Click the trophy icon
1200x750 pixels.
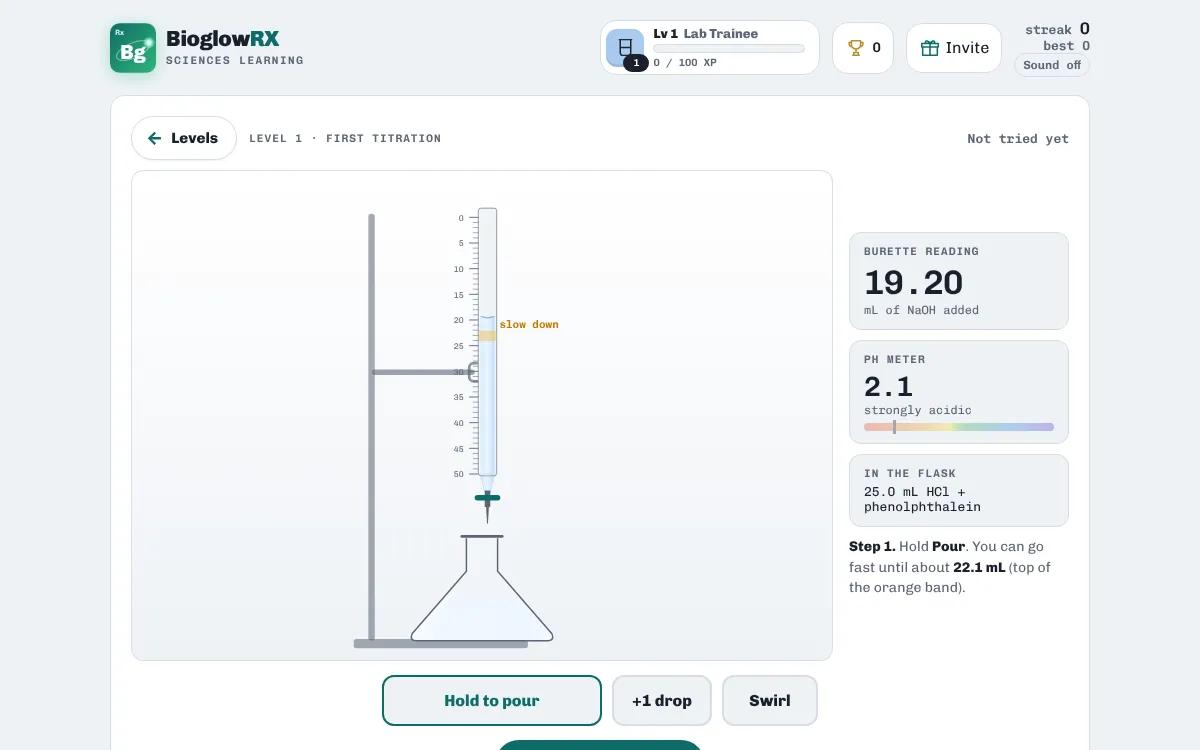(x=856, y=47)
